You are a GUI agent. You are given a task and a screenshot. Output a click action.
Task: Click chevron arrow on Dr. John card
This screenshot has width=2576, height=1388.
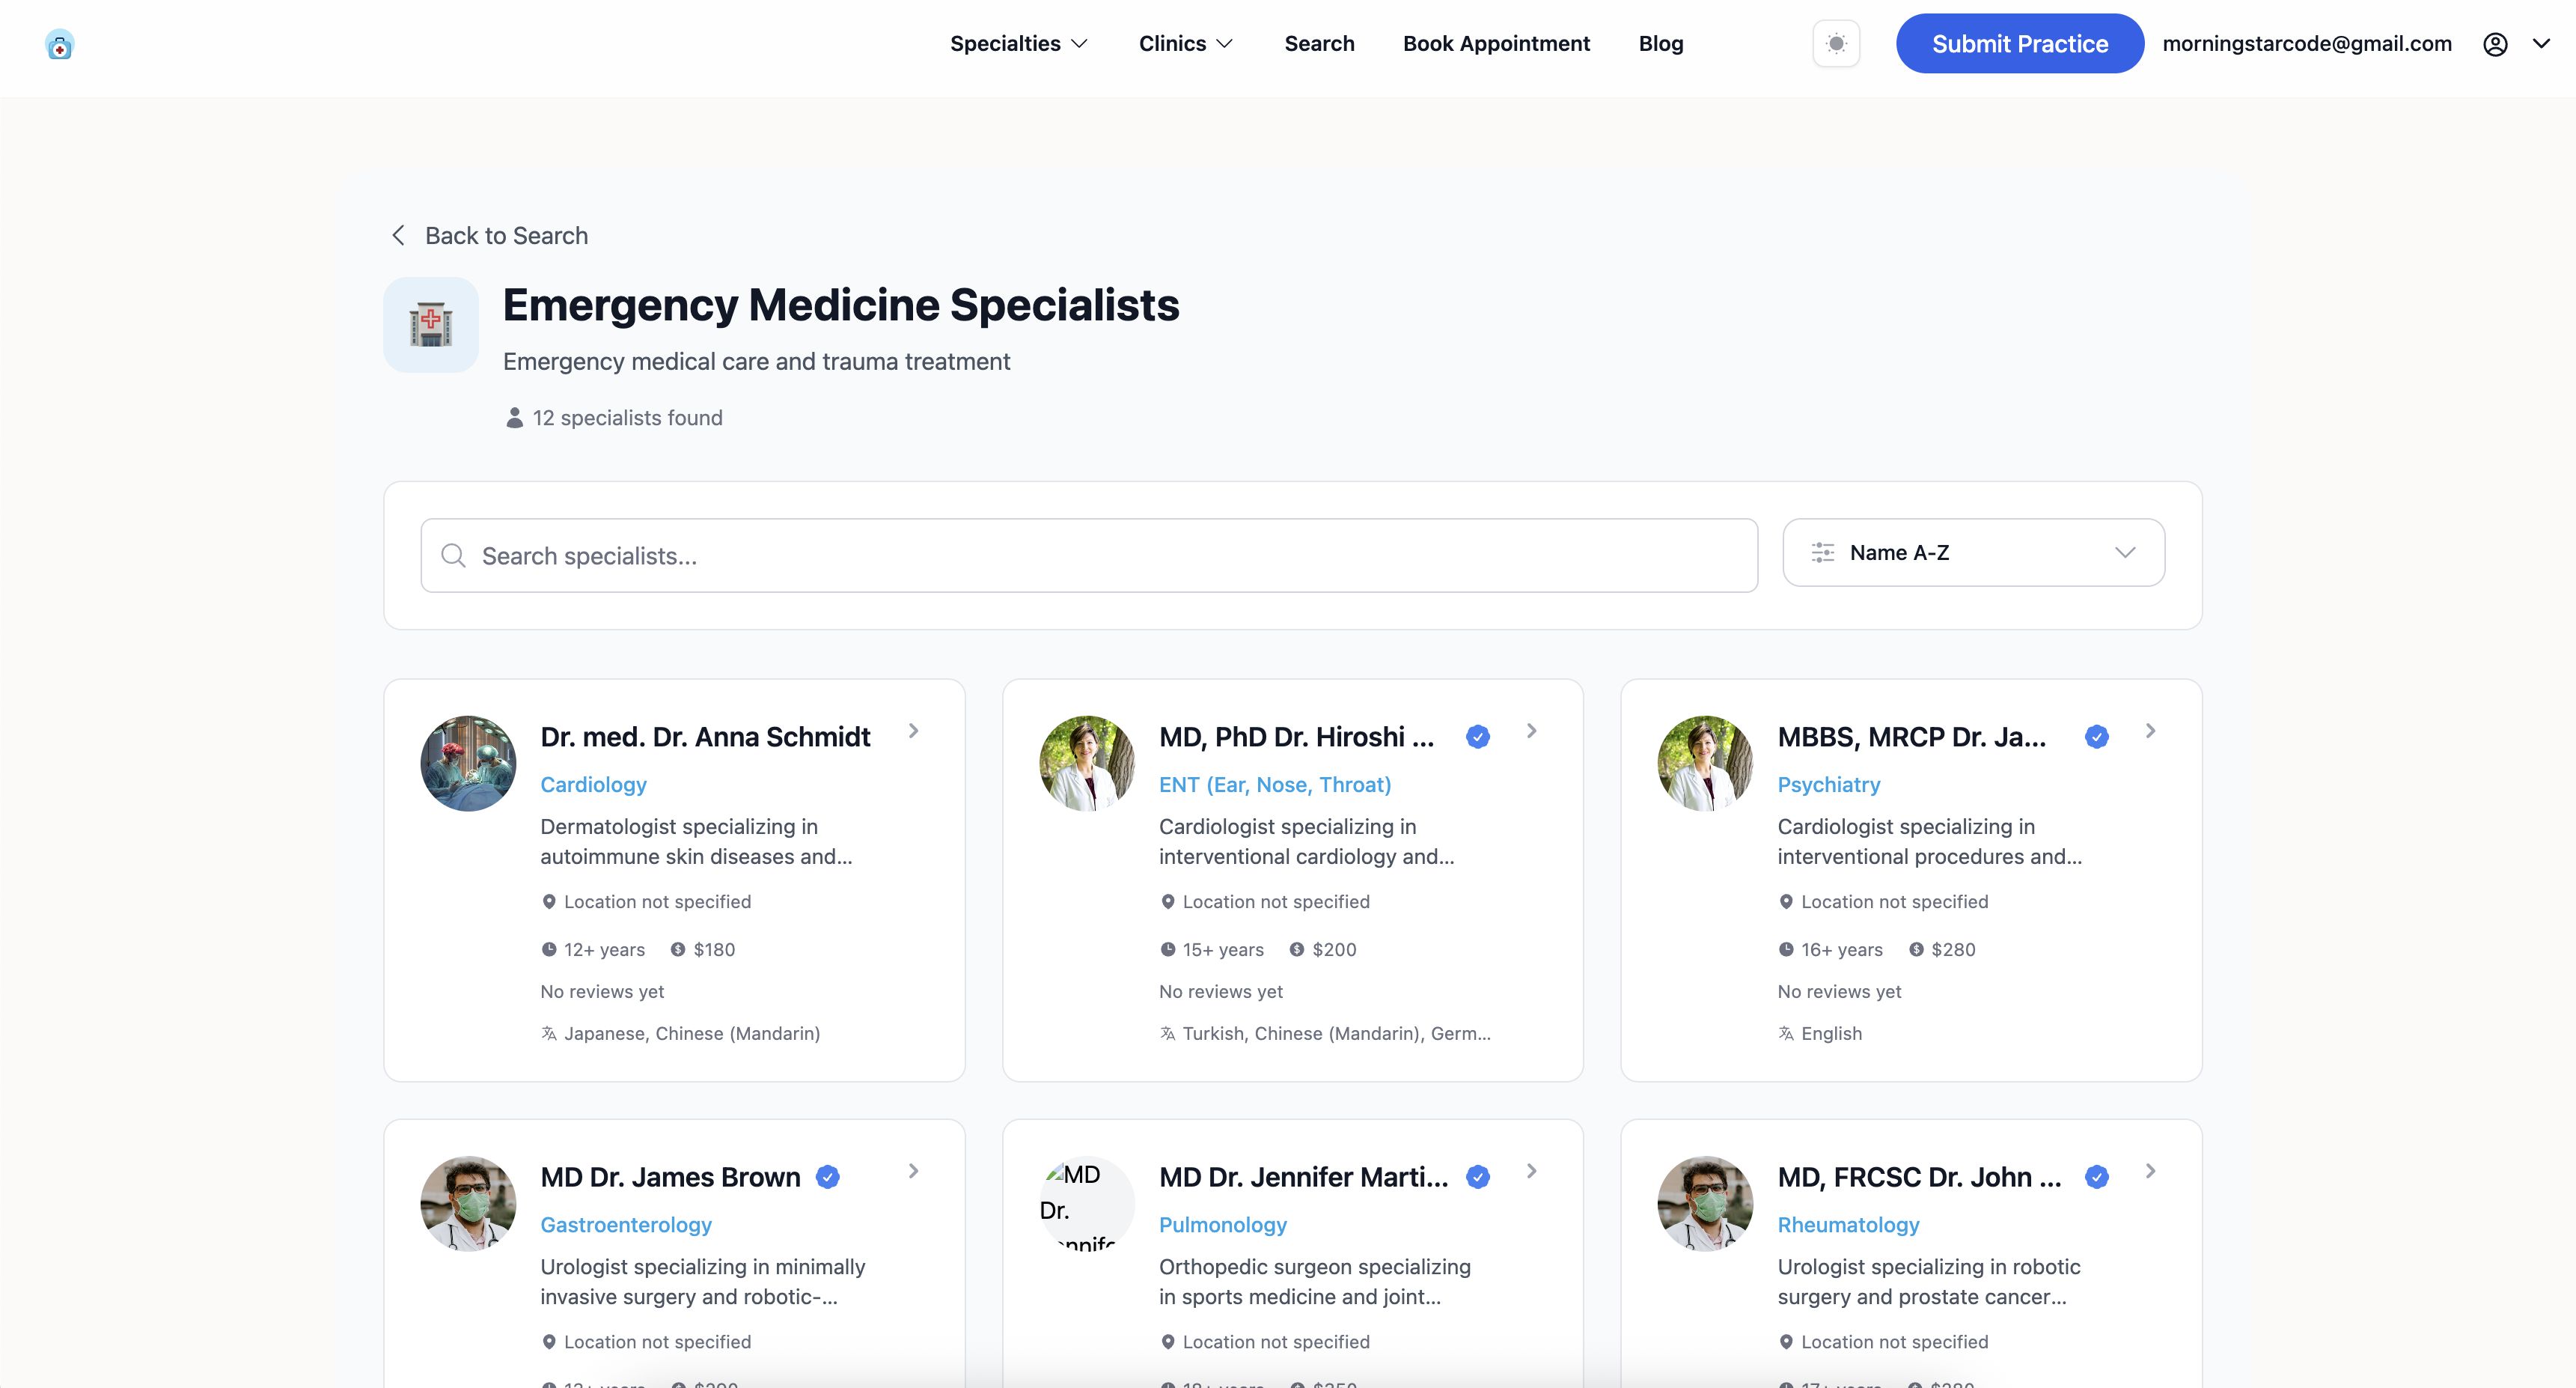coord(2150,1171)
